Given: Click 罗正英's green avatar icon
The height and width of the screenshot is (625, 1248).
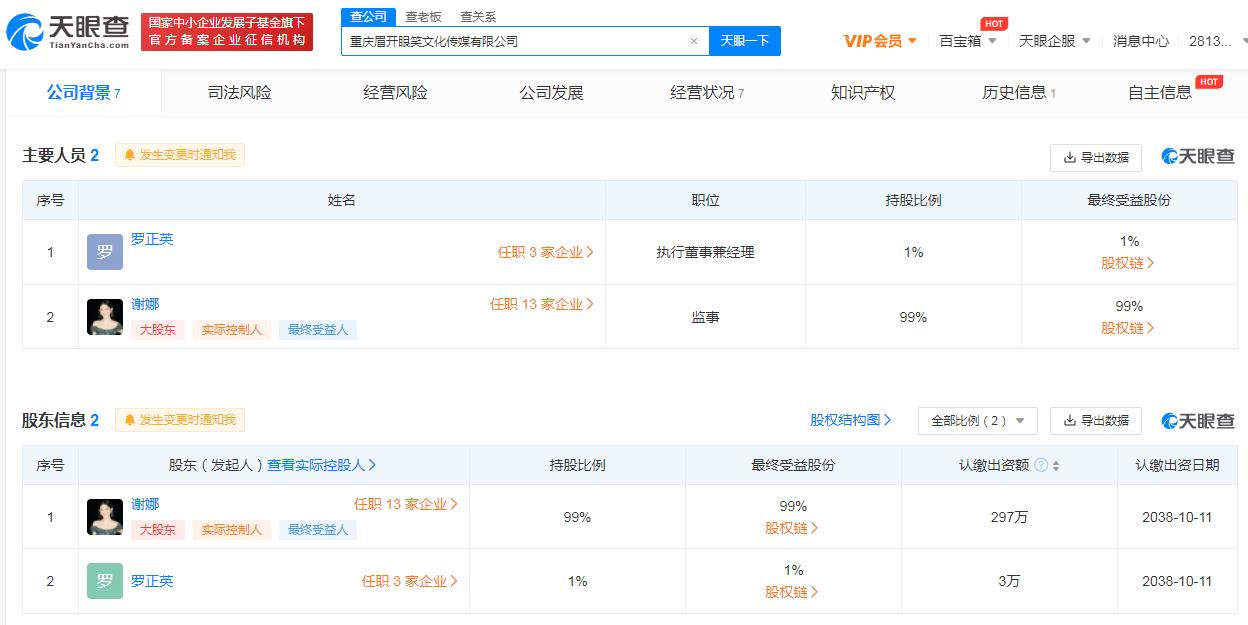Looking at the screenshot, I should click(104, 580).
